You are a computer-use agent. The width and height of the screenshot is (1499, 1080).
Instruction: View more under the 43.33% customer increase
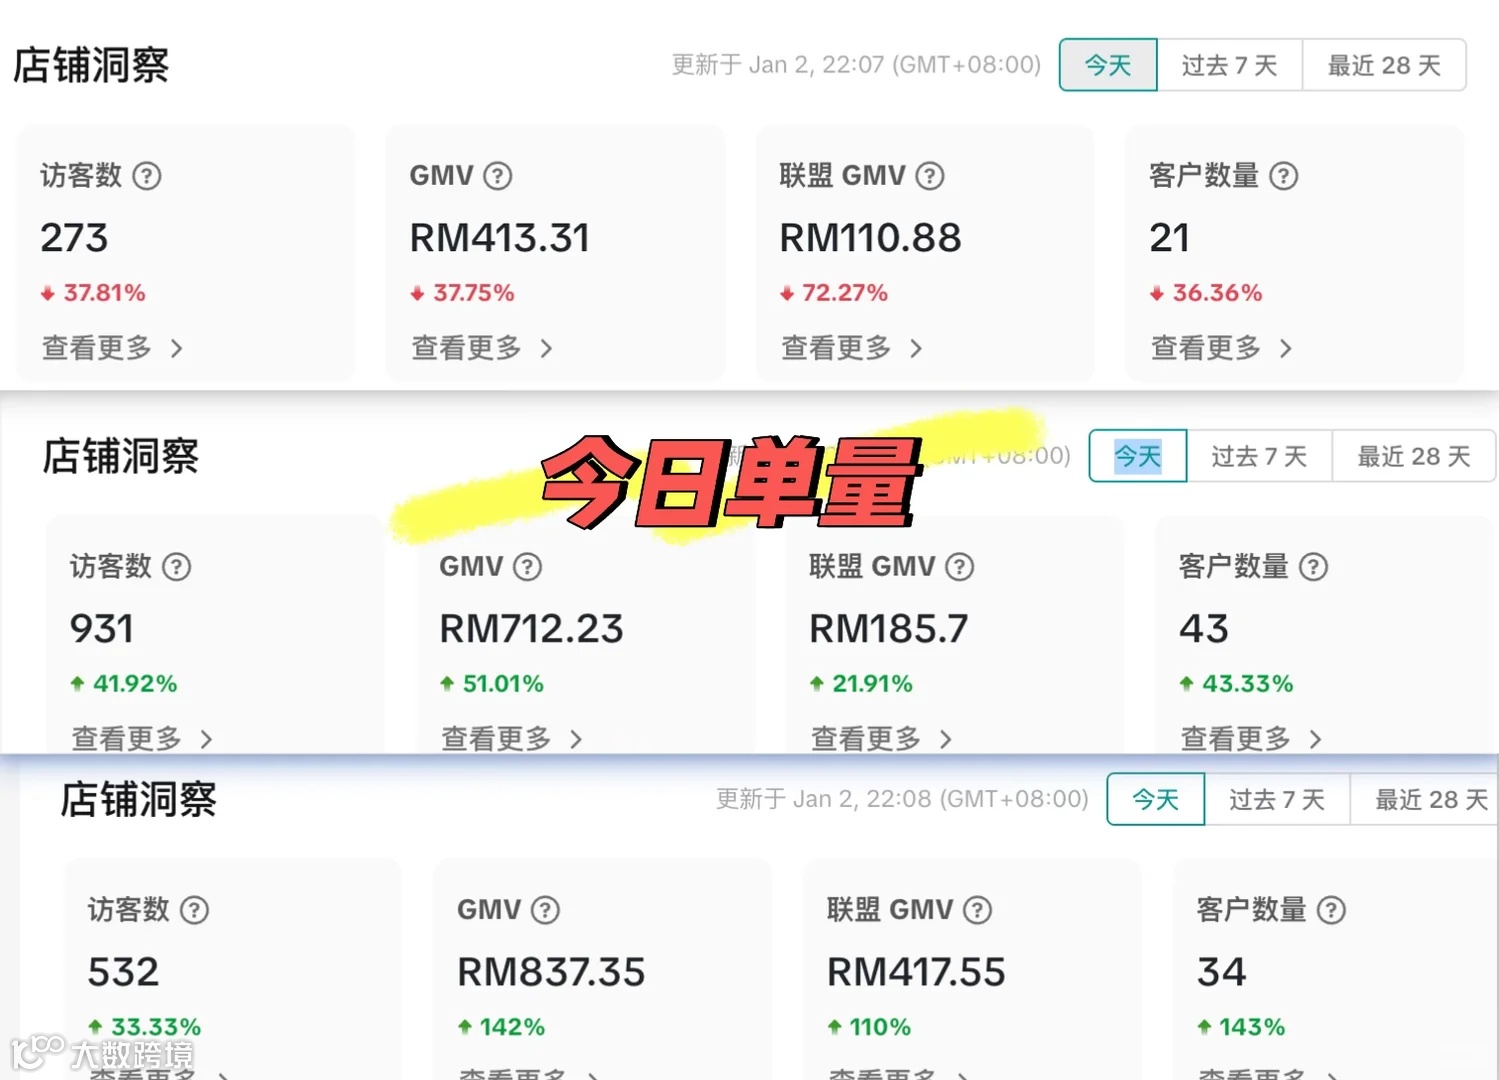[1252, 739]
